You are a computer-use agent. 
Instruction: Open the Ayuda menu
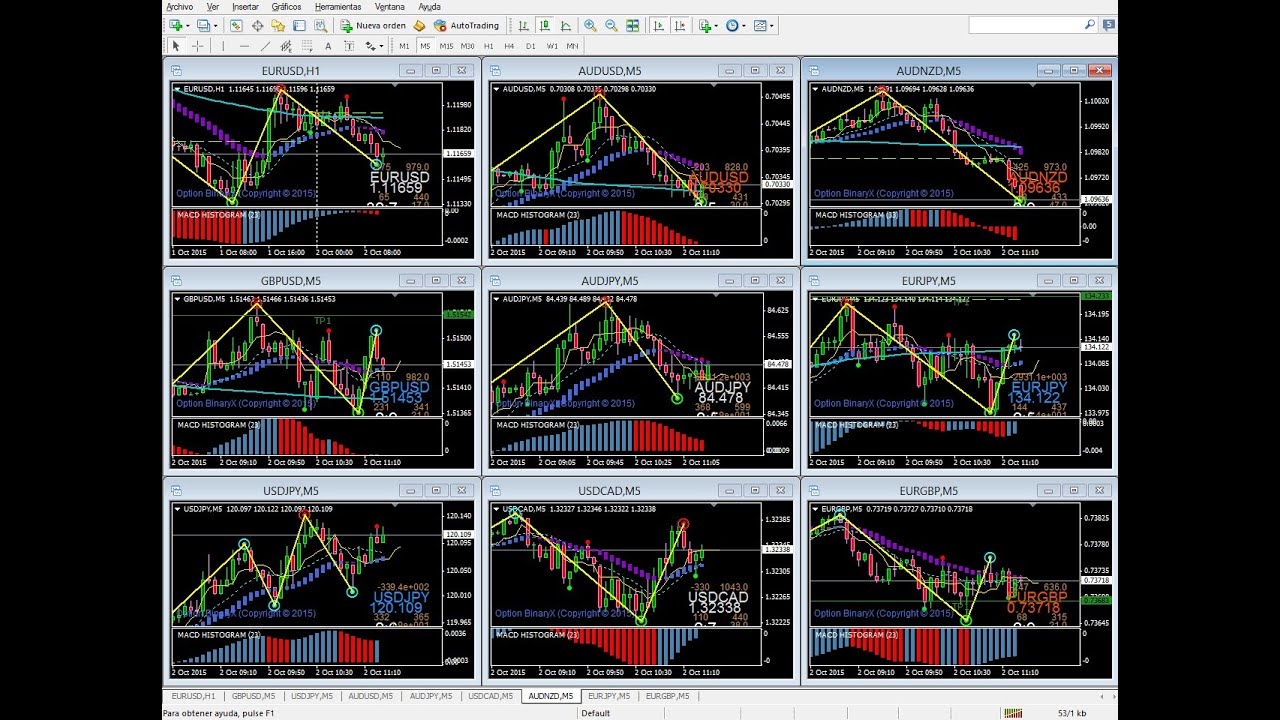pyautogui.click(x=429, y=6)
